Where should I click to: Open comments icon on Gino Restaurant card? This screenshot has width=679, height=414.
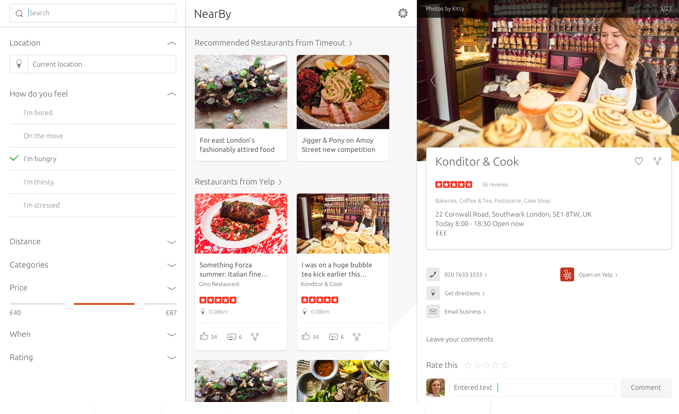pos(232,336)
